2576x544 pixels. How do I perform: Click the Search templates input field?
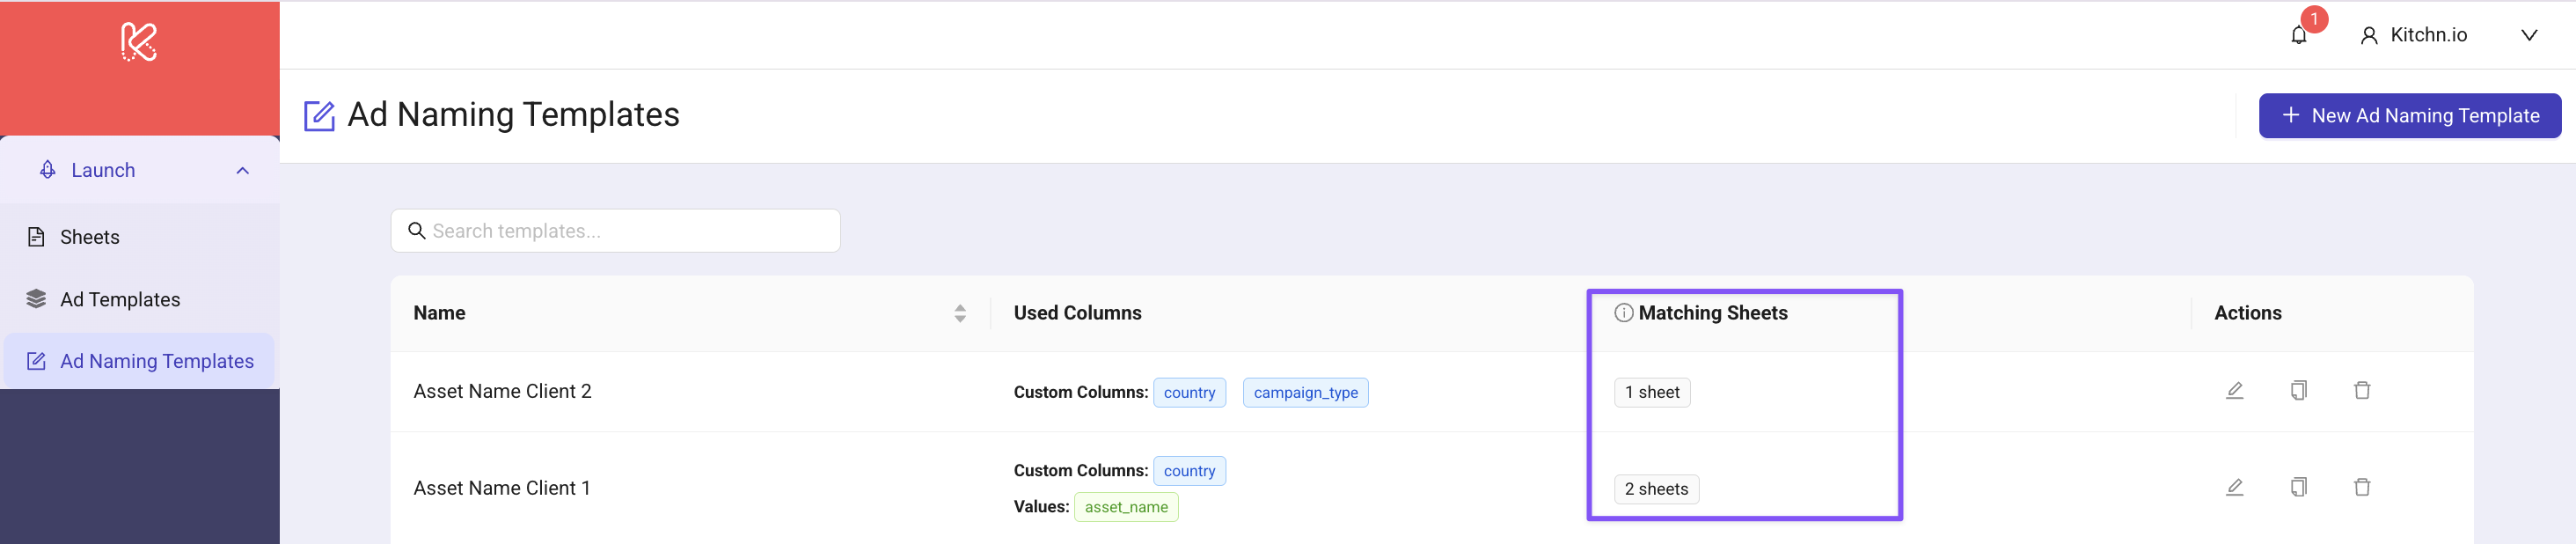pos(615,231)
